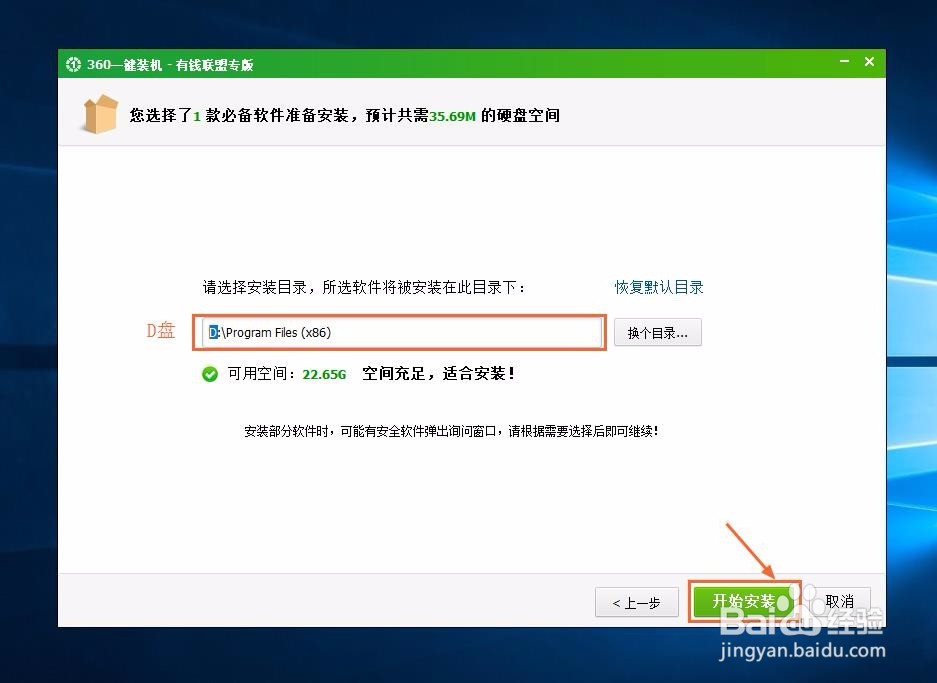
Task: Select the highlighted 35.69M disk space text
Action: [x=452, y=115]
